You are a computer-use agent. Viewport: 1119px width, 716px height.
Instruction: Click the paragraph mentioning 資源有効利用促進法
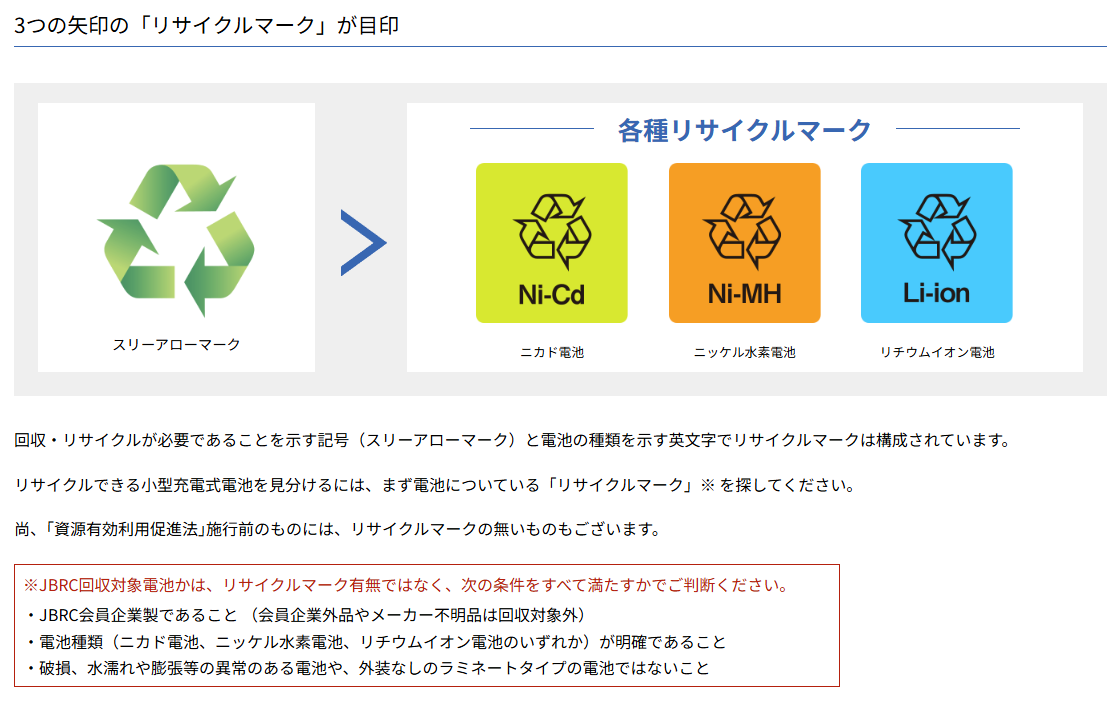point(337,529)
